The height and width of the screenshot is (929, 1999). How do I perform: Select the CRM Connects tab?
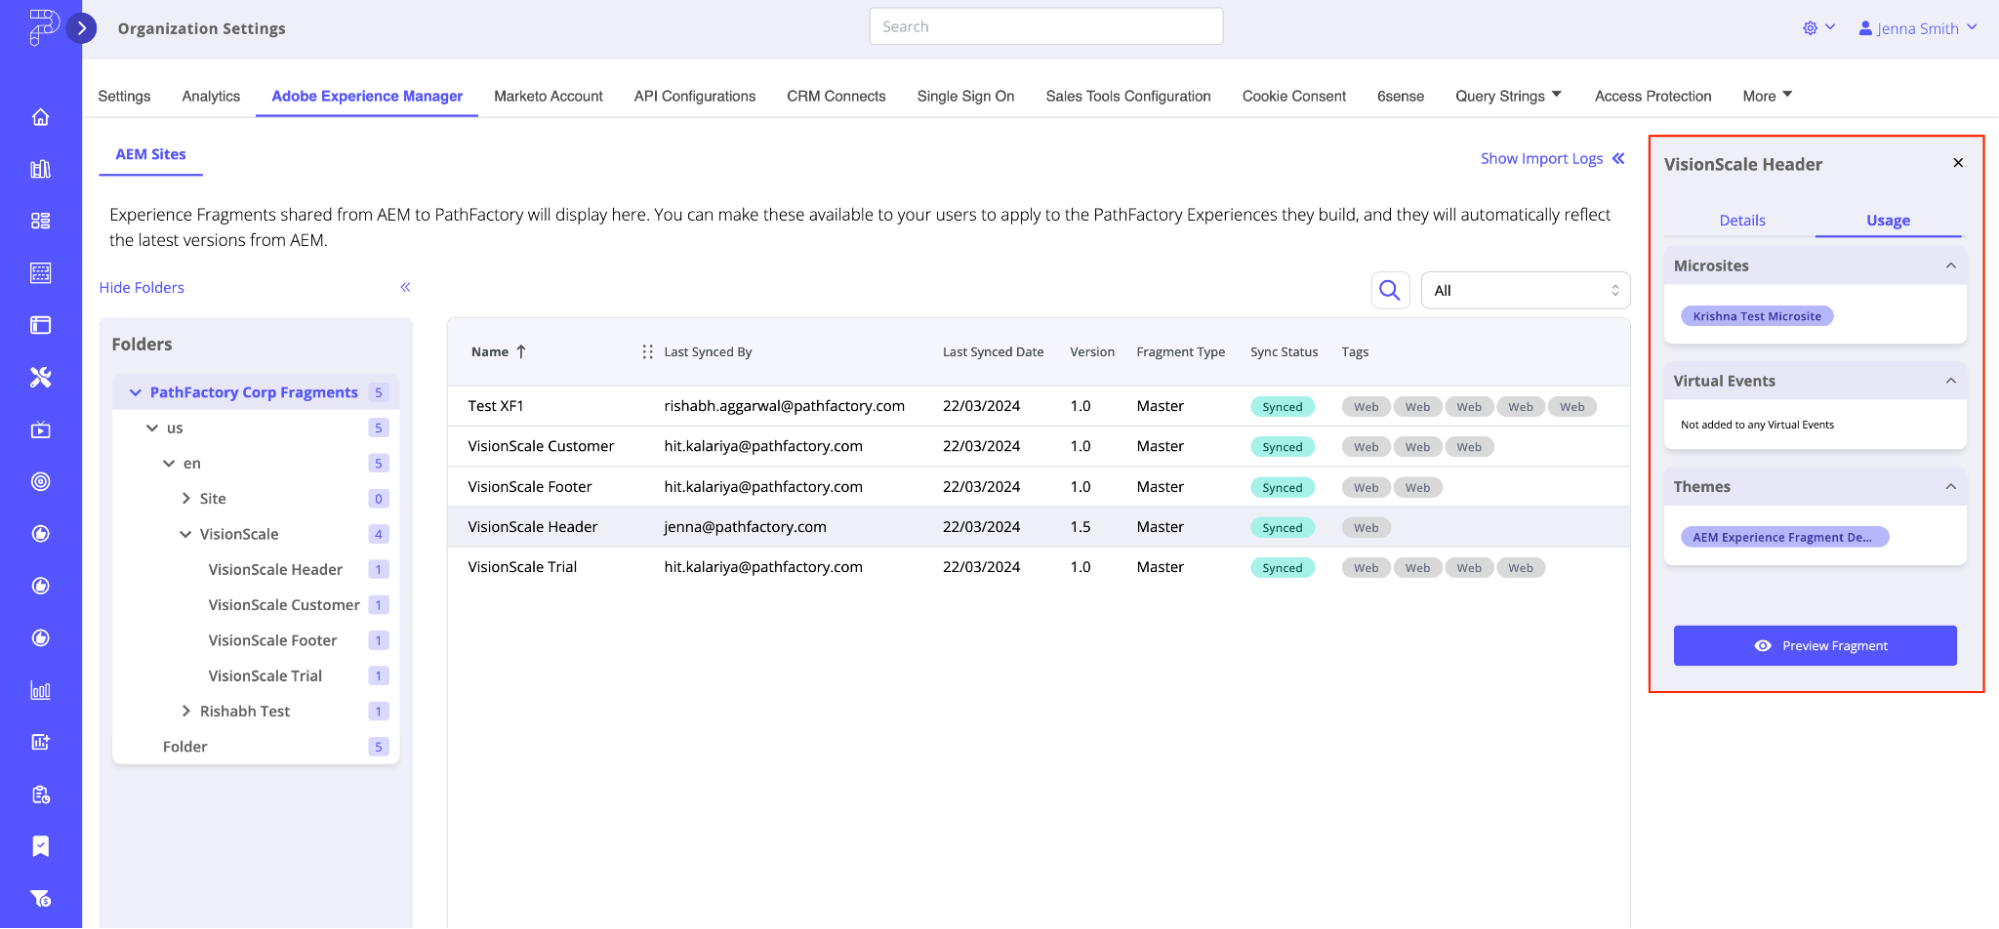836,95
